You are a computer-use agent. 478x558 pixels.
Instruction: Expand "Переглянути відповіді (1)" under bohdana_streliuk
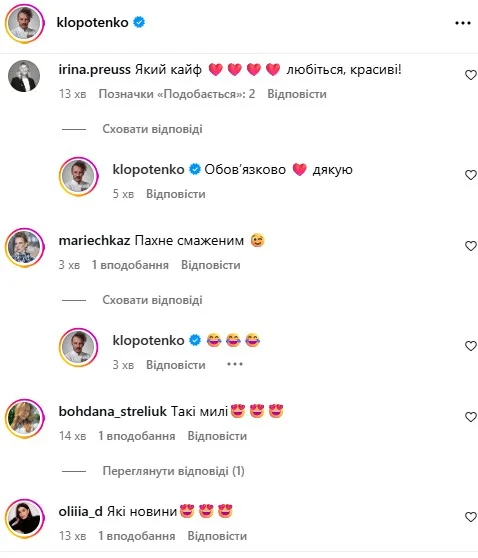point(173,471)
